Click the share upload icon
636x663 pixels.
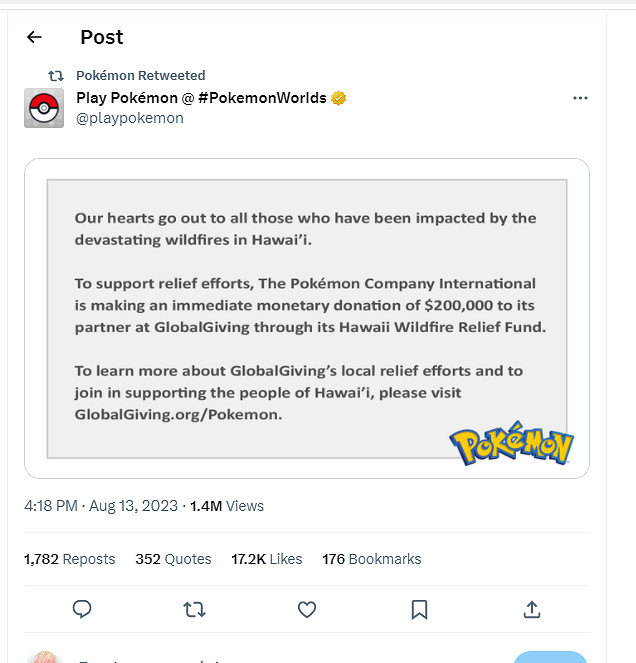click(532, 609)
